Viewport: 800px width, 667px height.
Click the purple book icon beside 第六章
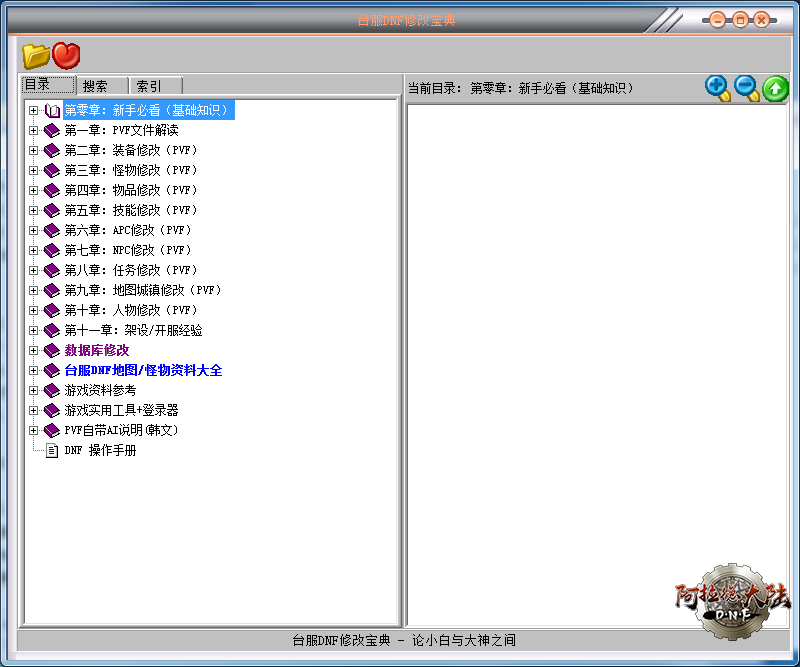pyautogui.click(x=52, y=231)
